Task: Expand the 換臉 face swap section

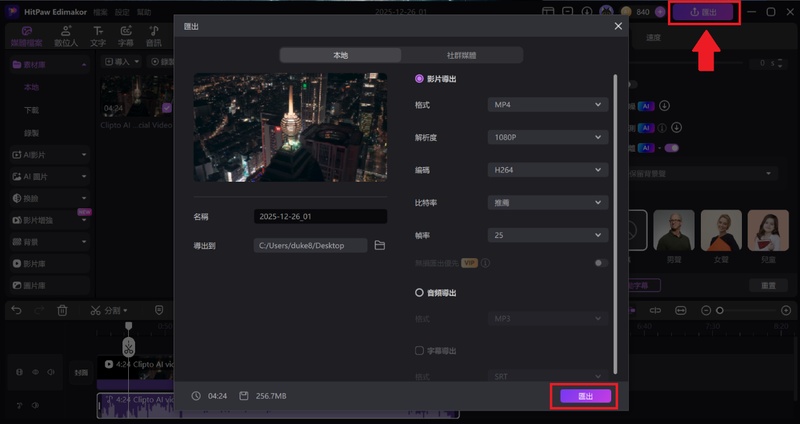Action: click(49, 198)
